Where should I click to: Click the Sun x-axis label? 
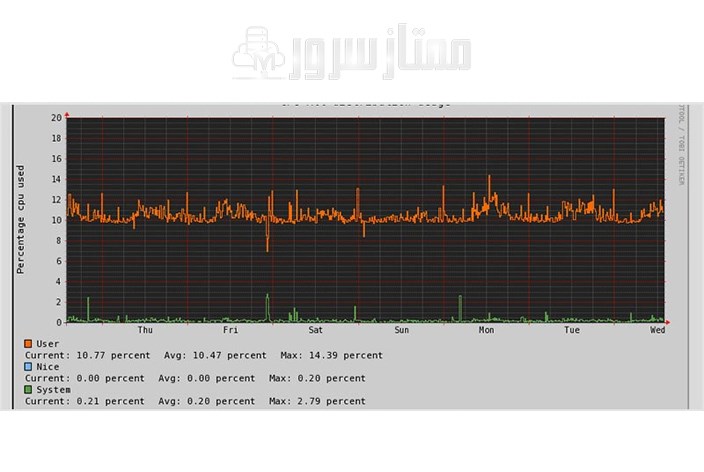pos(401,330)
